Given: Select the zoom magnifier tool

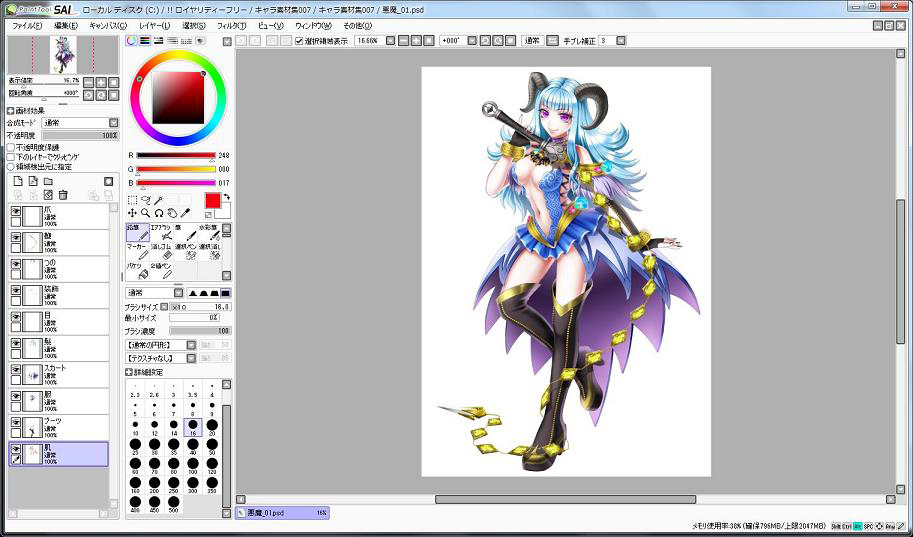Looking at the screenshot, I should click(x=145, y=213).
